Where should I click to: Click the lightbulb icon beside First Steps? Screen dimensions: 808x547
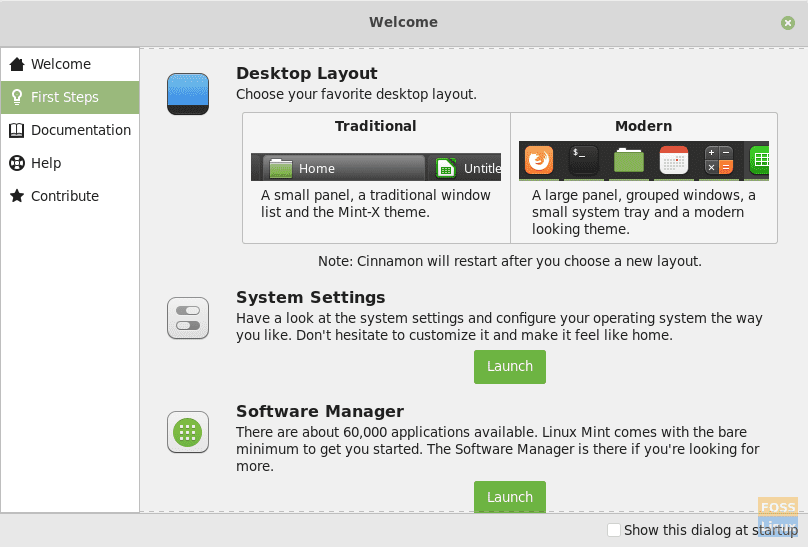[x=17, y=97]
